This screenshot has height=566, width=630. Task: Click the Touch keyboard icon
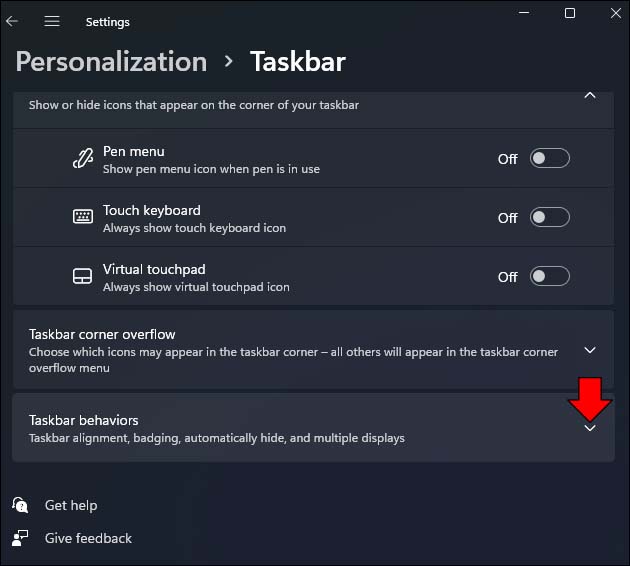click(x=83, y=217)
